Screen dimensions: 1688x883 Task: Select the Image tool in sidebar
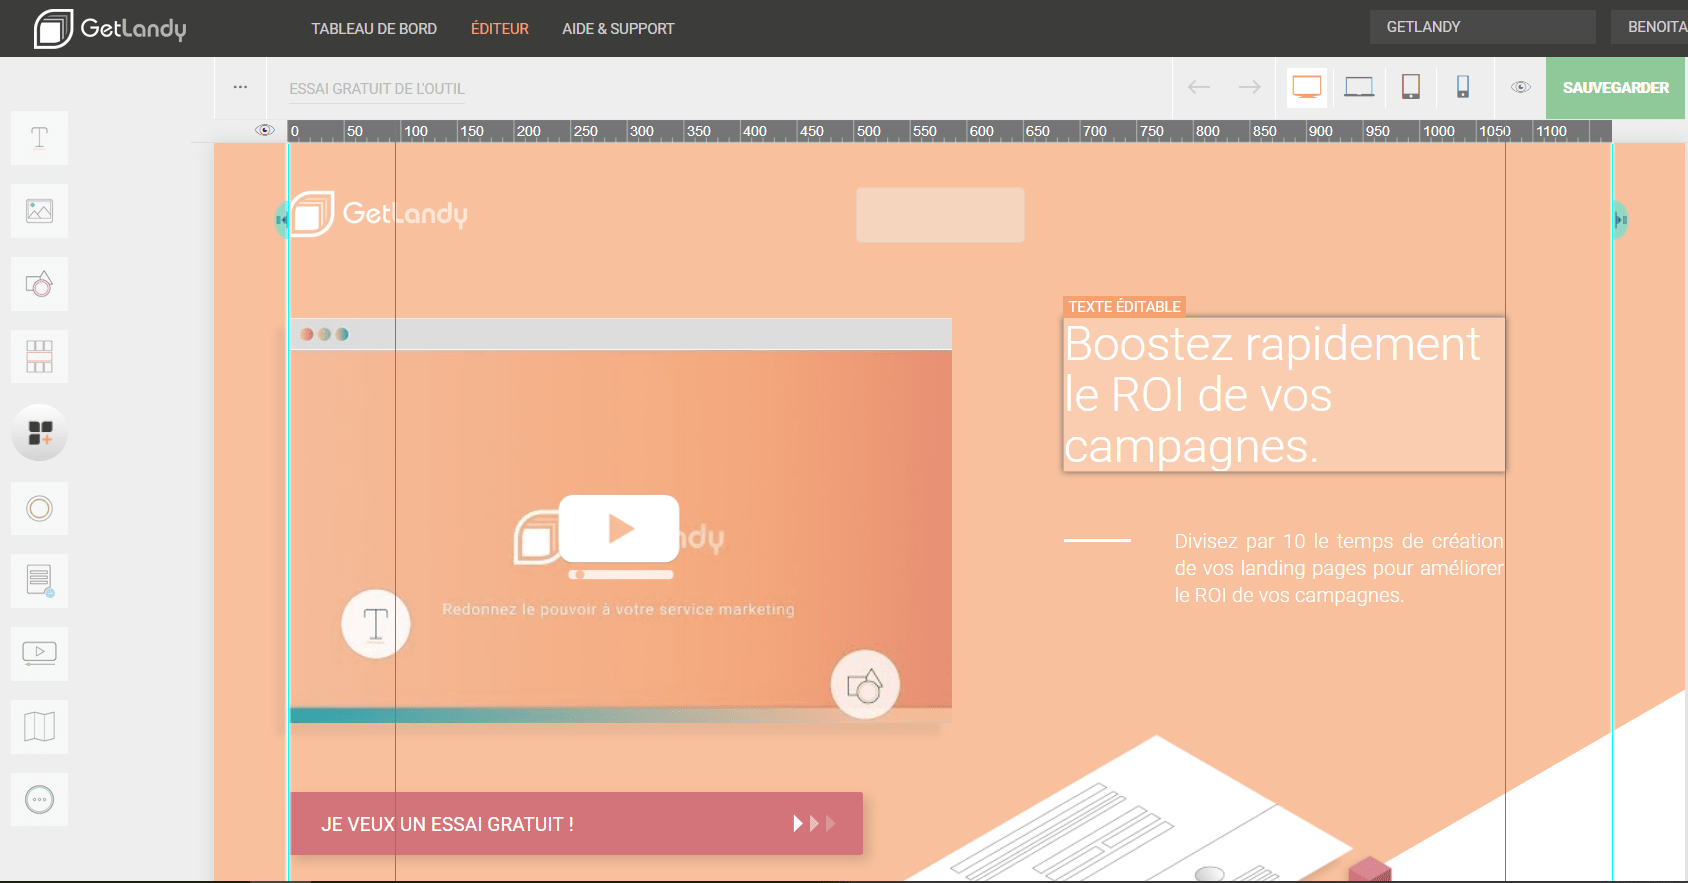point(39,211)
